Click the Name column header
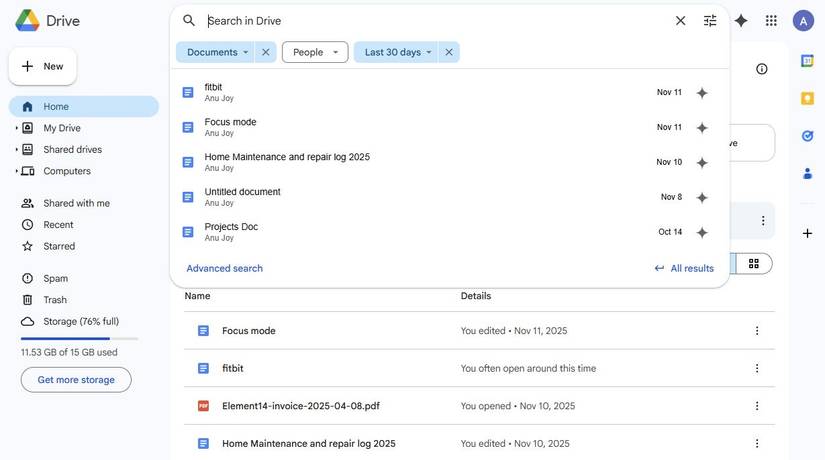Screen dimensions: 825x460 pos(197,296)
